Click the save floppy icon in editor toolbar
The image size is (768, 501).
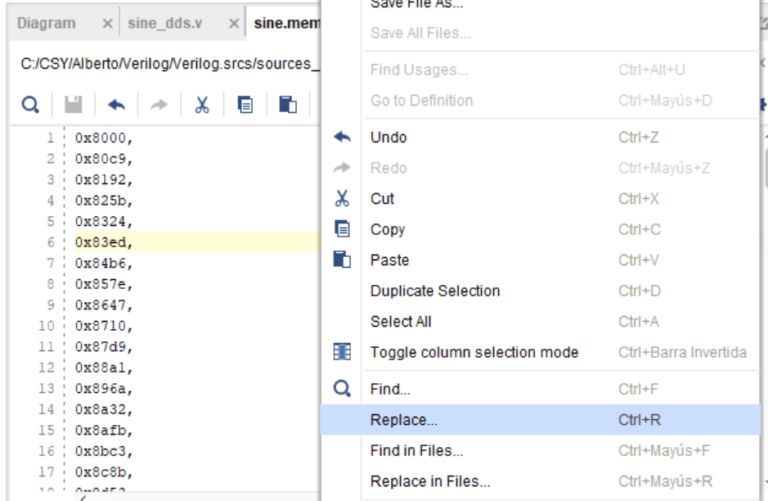73,104
